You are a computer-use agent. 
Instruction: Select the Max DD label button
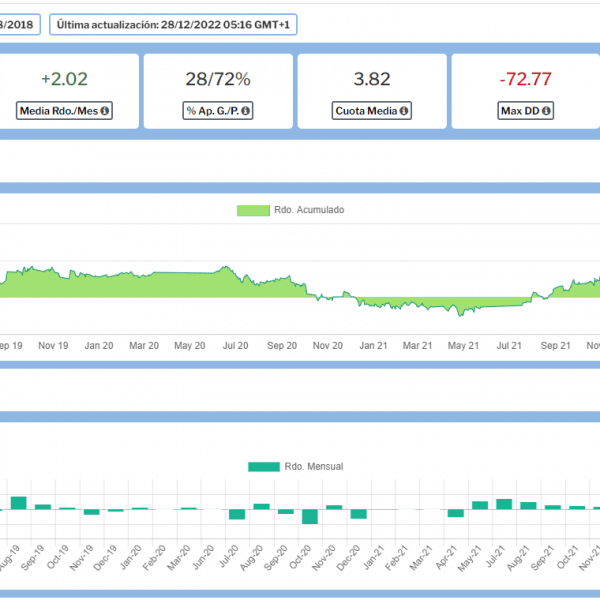coord(525,111)
